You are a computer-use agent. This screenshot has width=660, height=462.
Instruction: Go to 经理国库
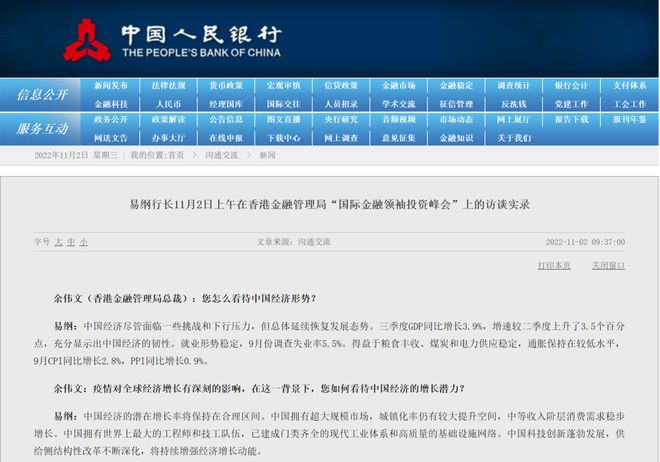pyautogui.click(x=226, y=104)
